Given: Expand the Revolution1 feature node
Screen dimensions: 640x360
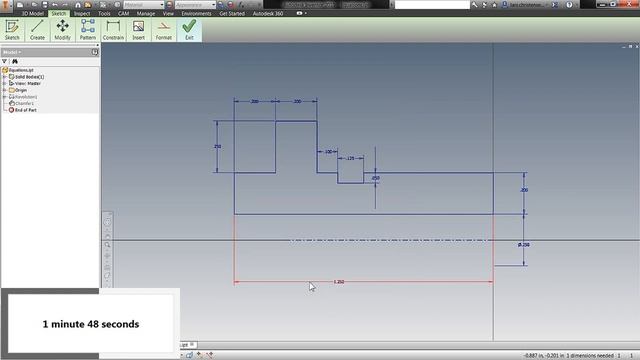Looking at the screenshot, I should pos(4,97).
